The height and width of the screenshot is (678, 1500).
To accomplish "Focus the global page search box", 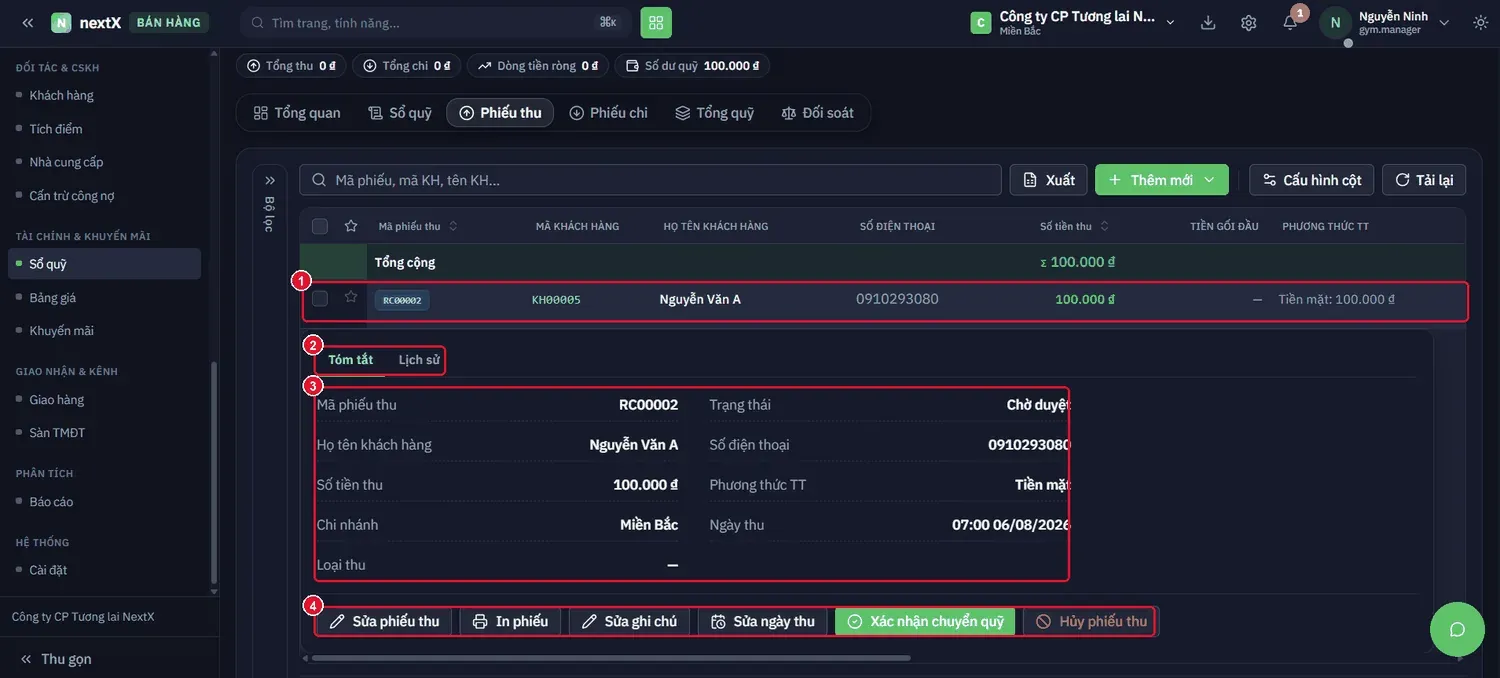I will 433,22.
